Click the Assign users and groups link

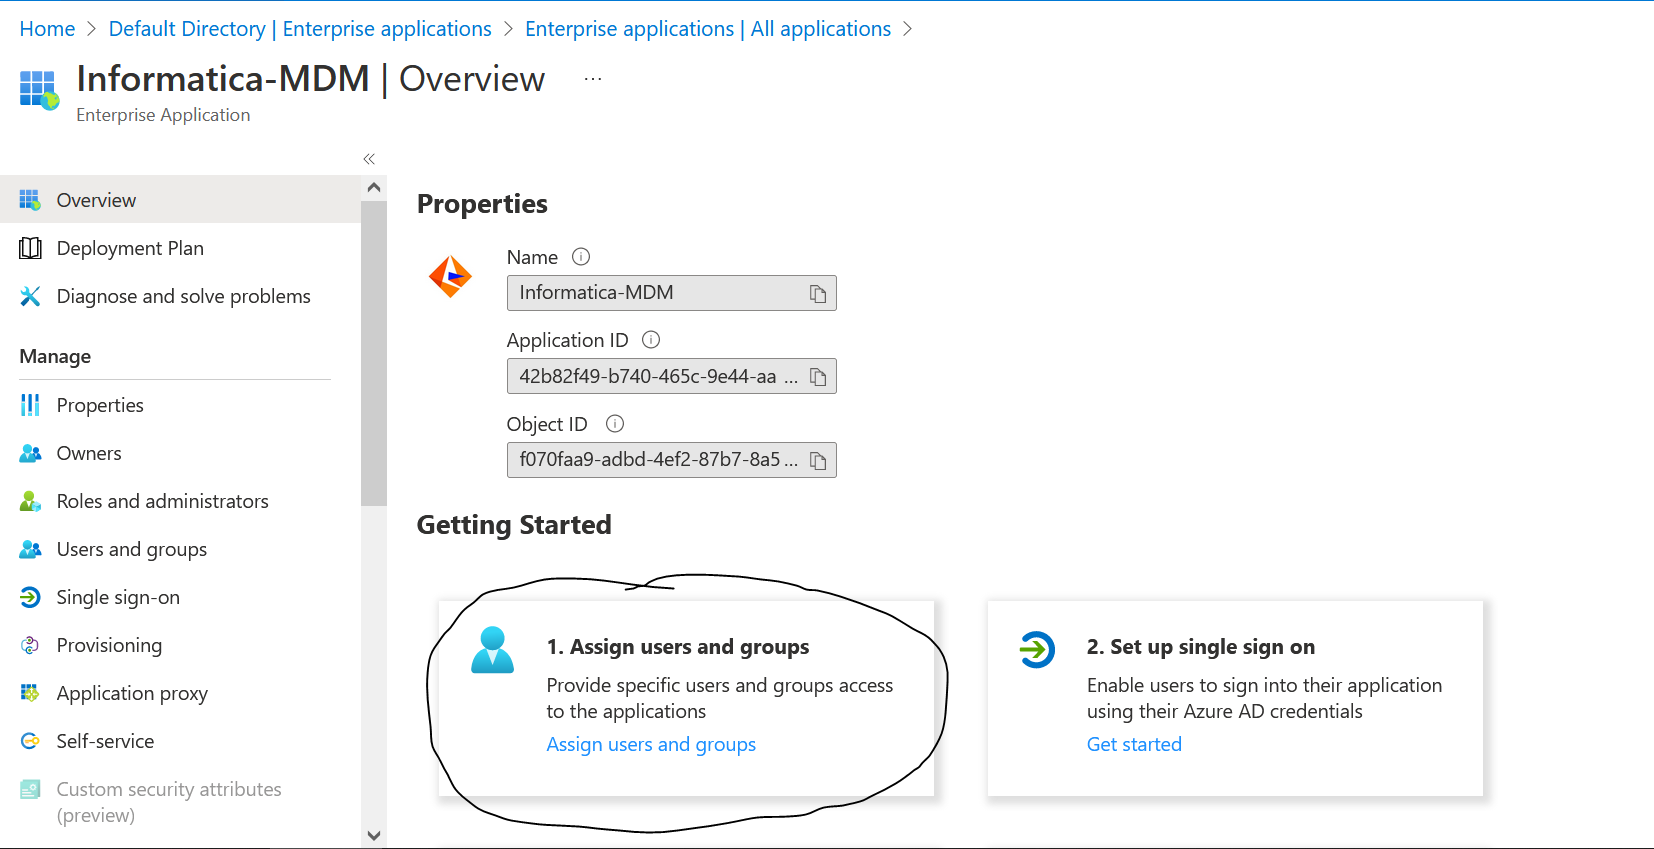coord(651,744)
